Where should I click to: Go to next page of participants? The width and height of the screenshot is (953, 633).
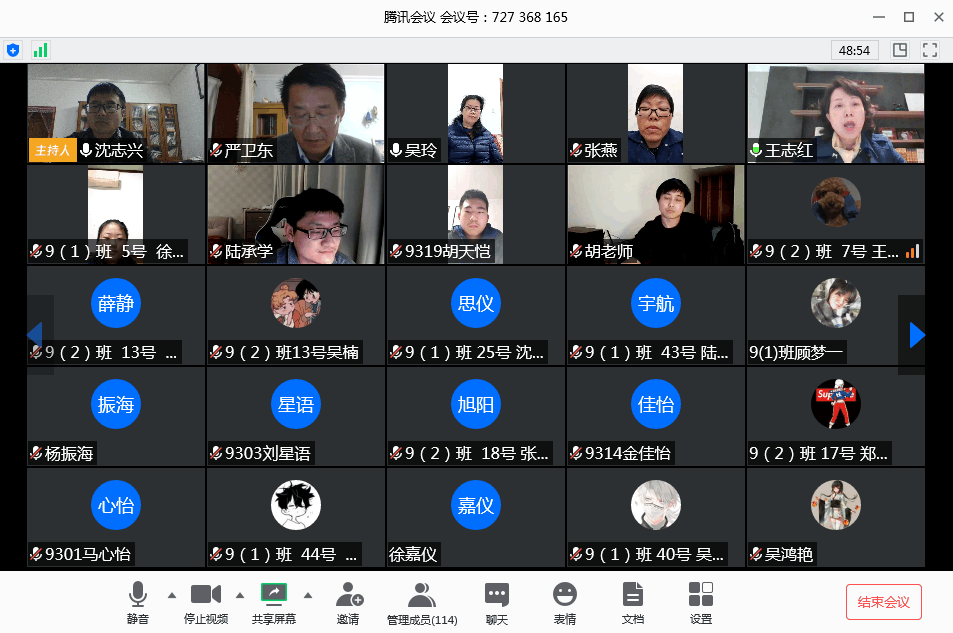916,335
